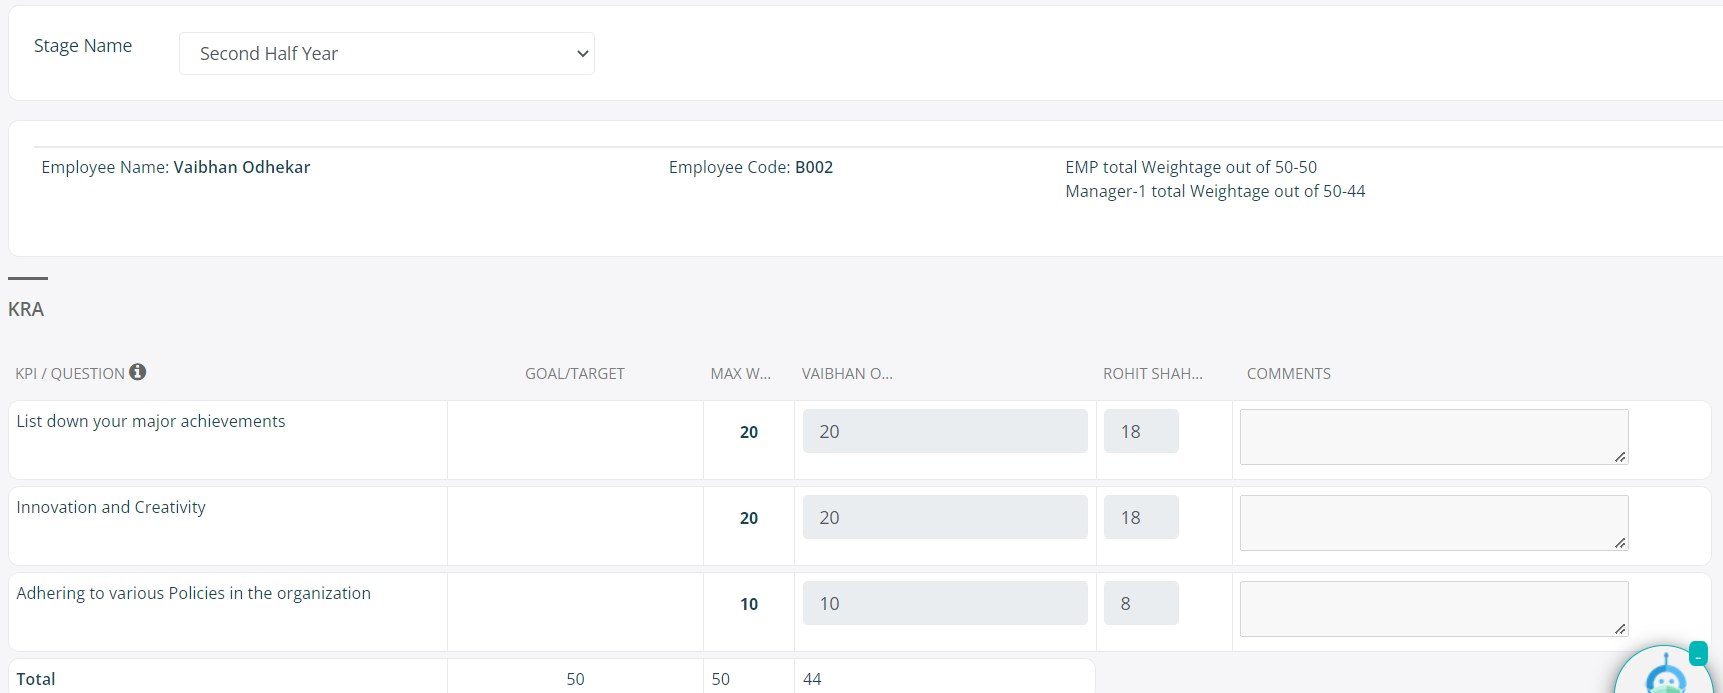This screenshot has width=1723, height=693.
Task: Click the ROHIT SHAH... column header
Action: [1152, 374]
